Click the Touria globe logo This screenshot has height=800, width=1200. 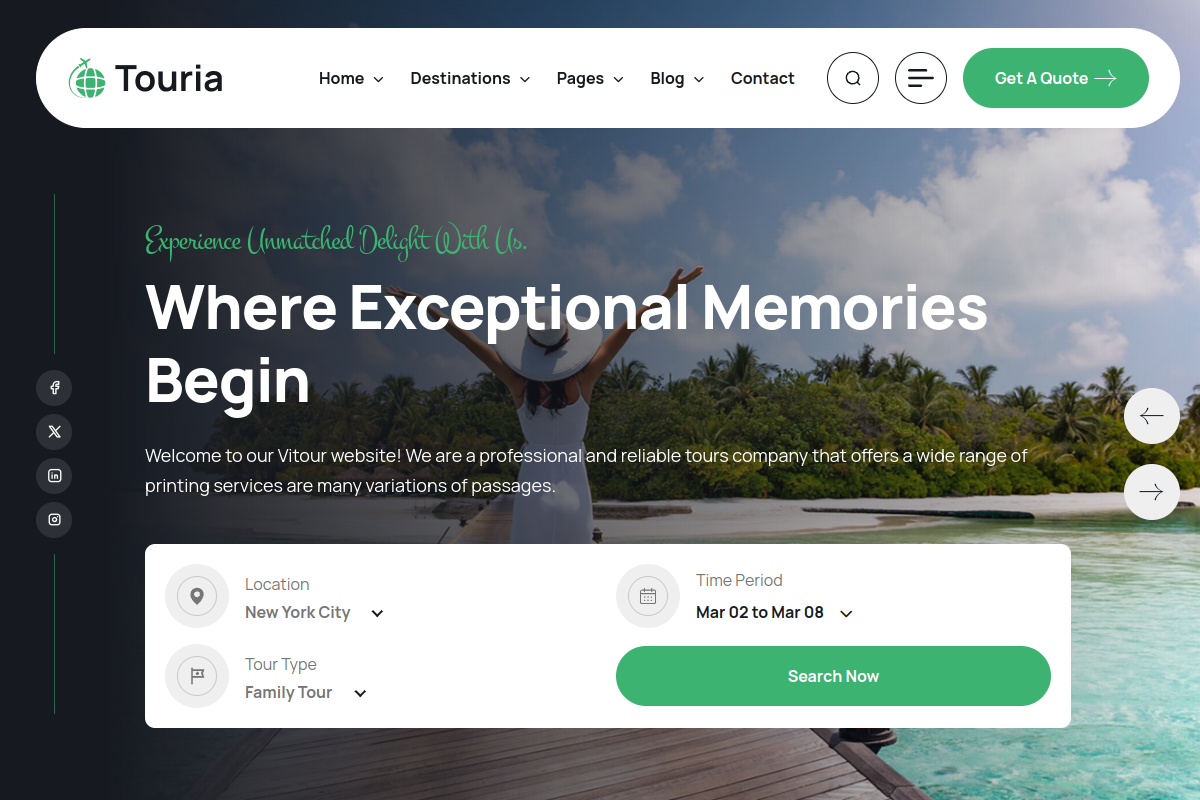[87, 78]
